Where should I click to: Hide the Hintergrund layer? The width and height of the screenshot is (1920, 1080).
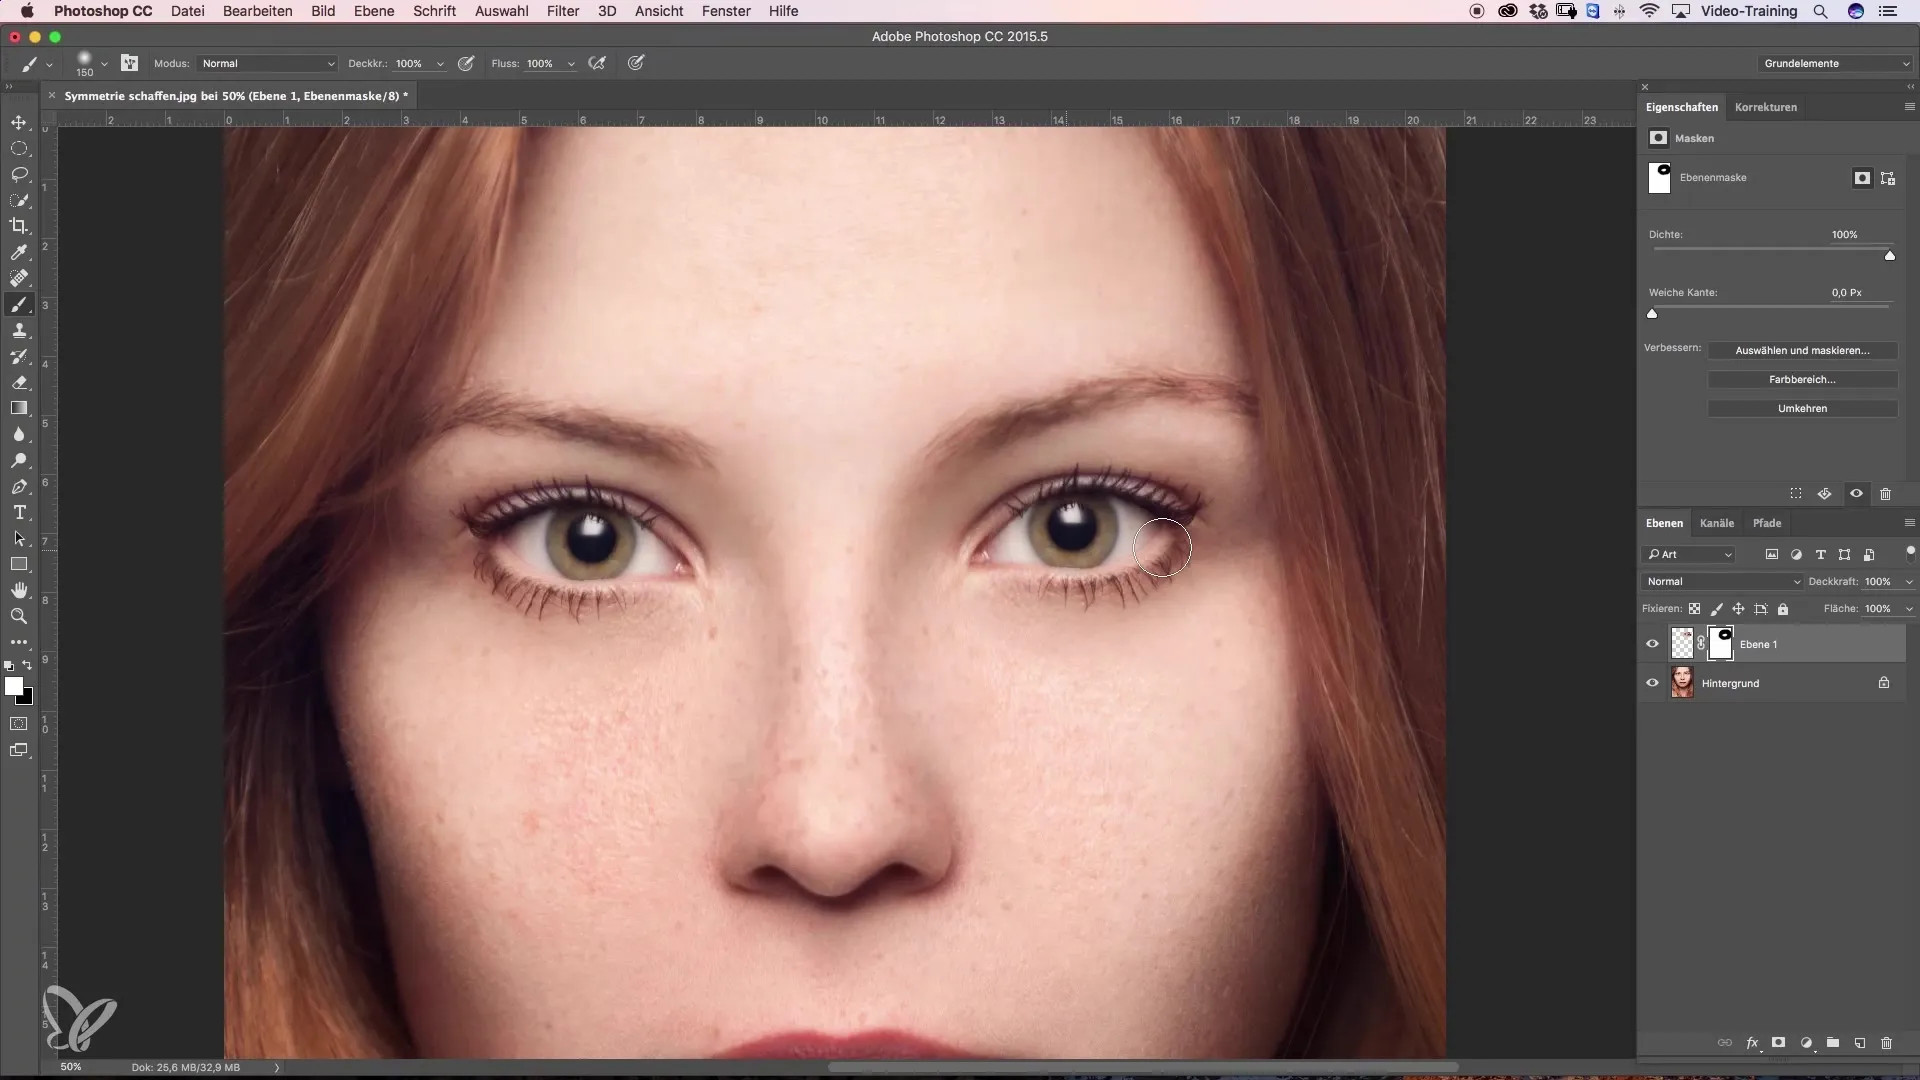(x=1652, y=683)
